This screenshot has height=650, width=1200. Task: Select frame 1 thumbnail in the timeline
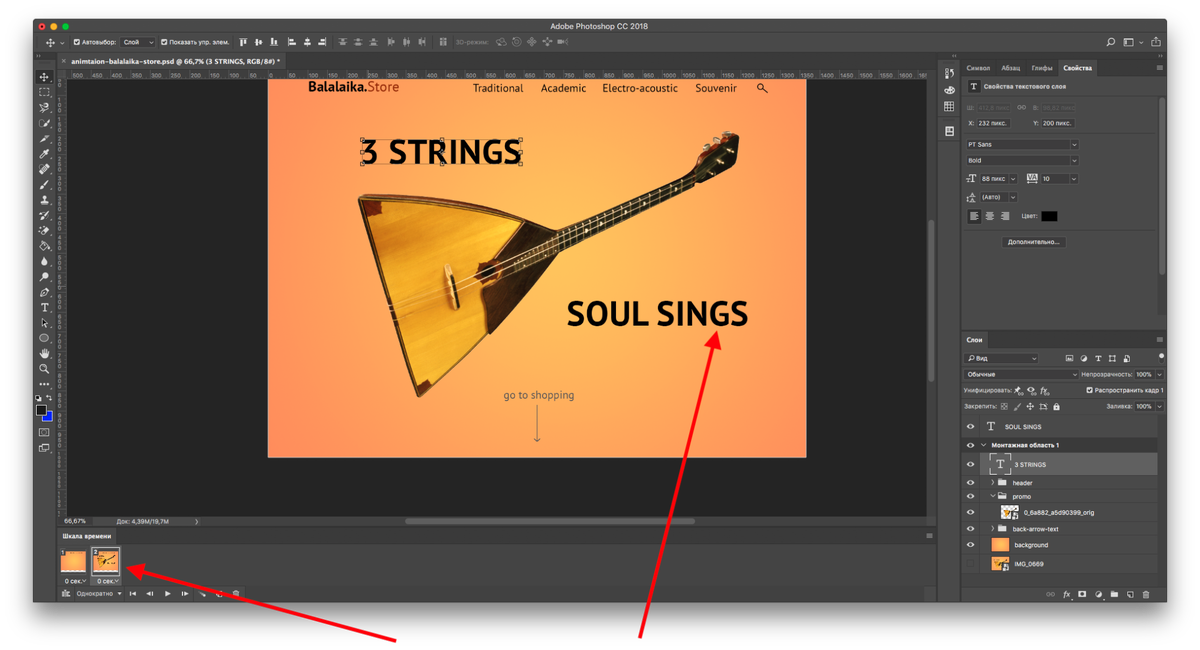click(x=73, y=560)
